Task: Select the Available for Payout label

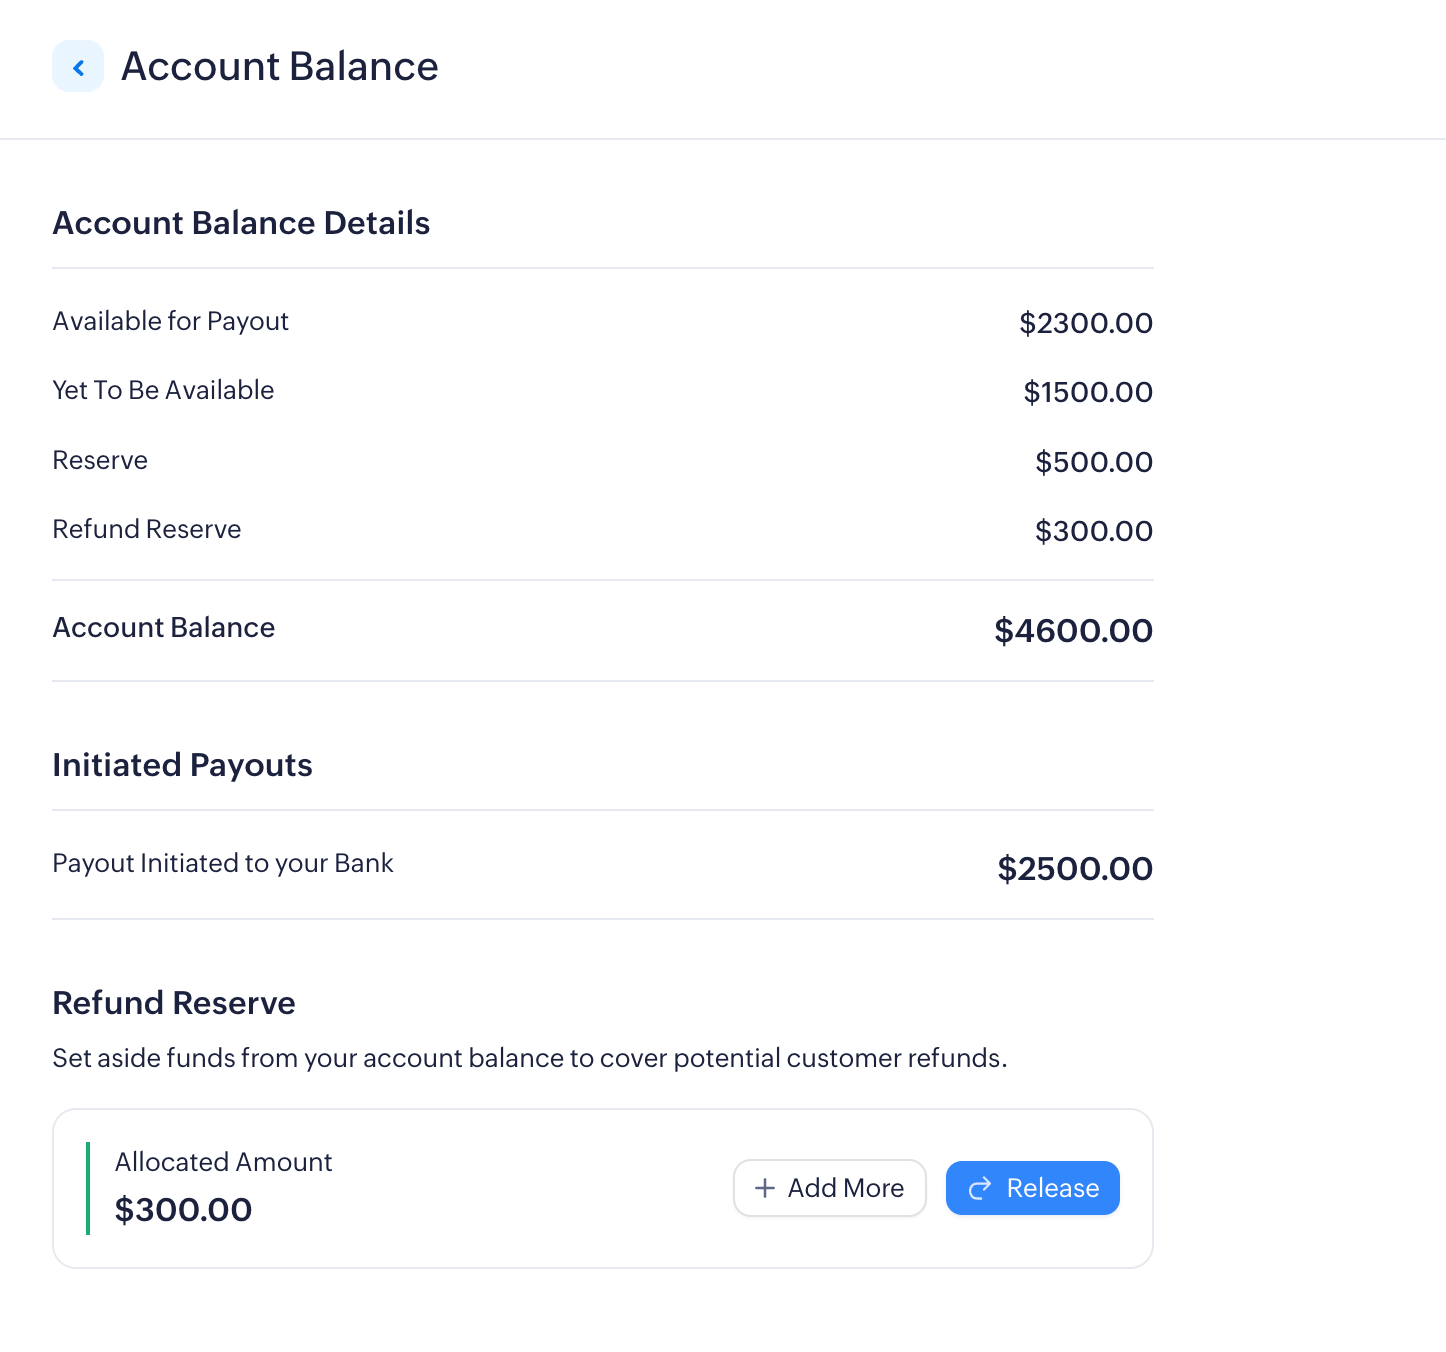Action: (170, 321)
